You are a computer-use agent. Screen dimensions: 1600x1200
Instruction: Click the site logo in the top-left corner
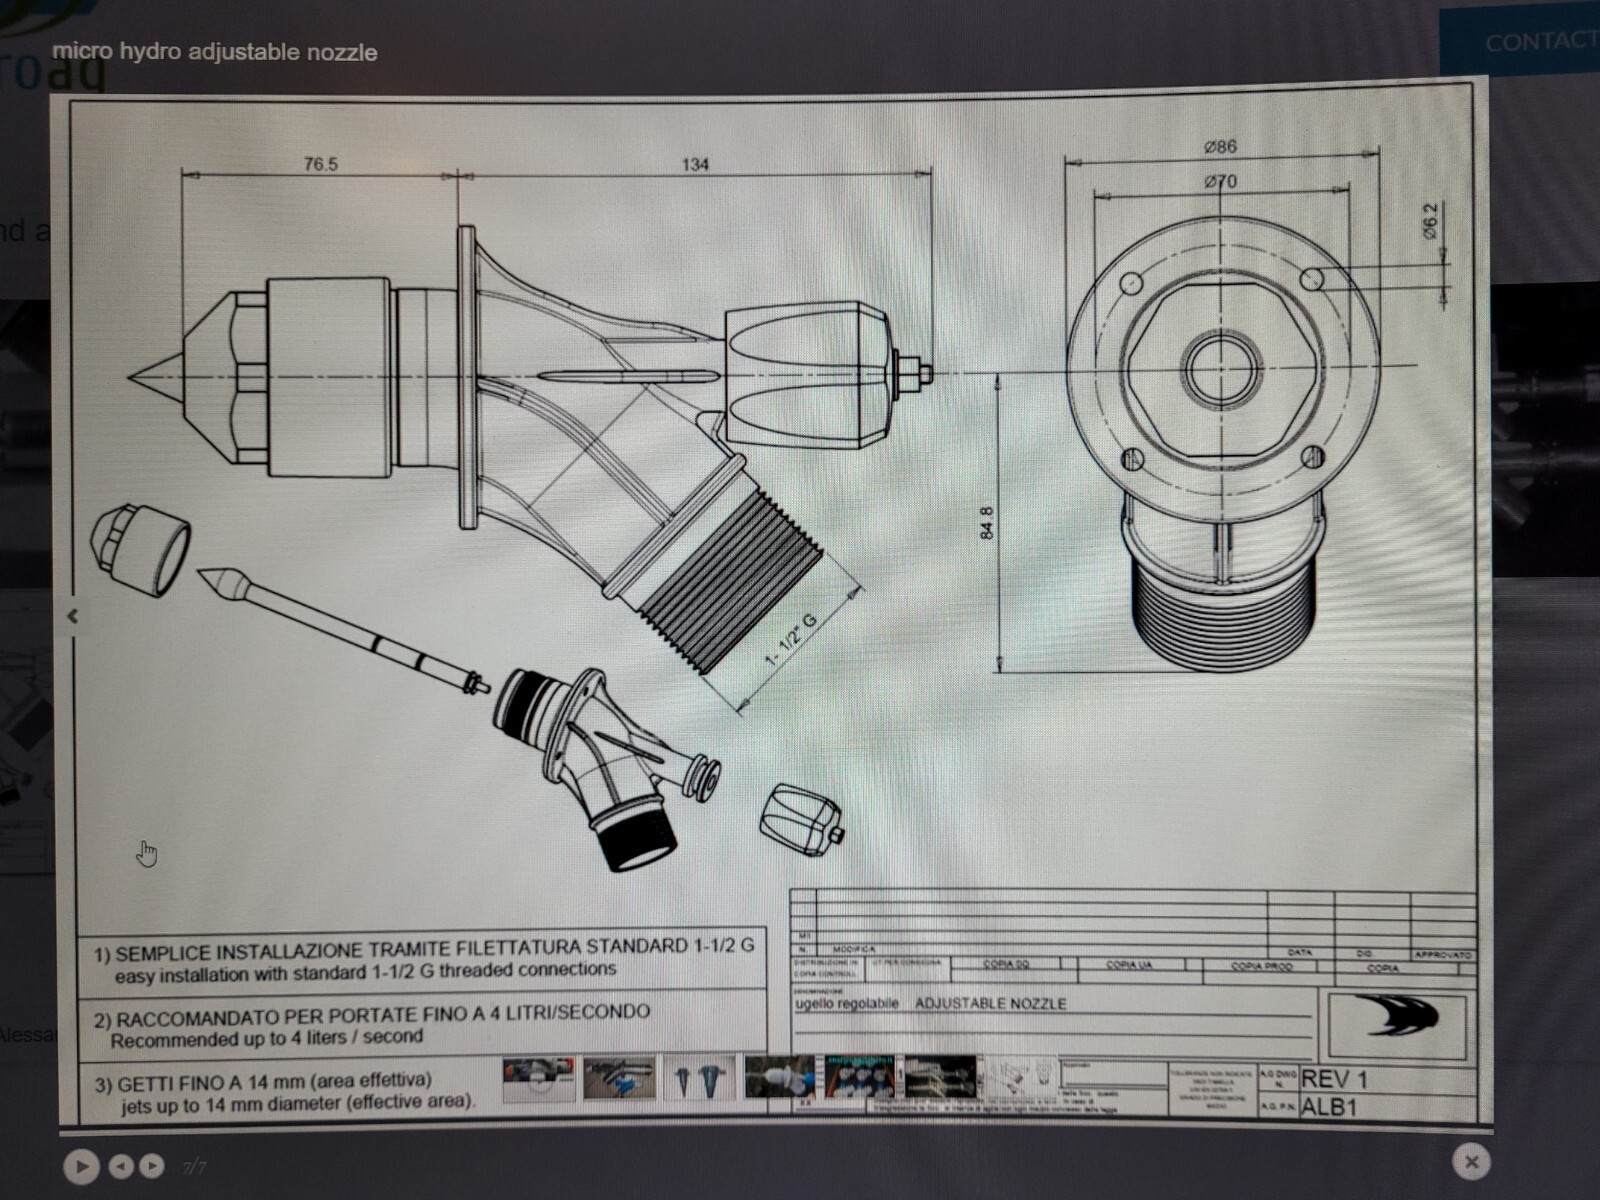(50, 60)
